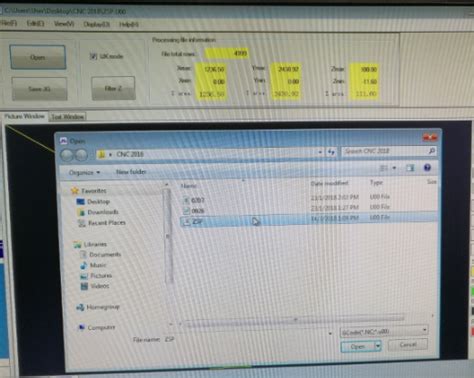Viewport: 474px width, 378px height.
Task: Click change view icon in dialog toolbar
Action: 384,168
